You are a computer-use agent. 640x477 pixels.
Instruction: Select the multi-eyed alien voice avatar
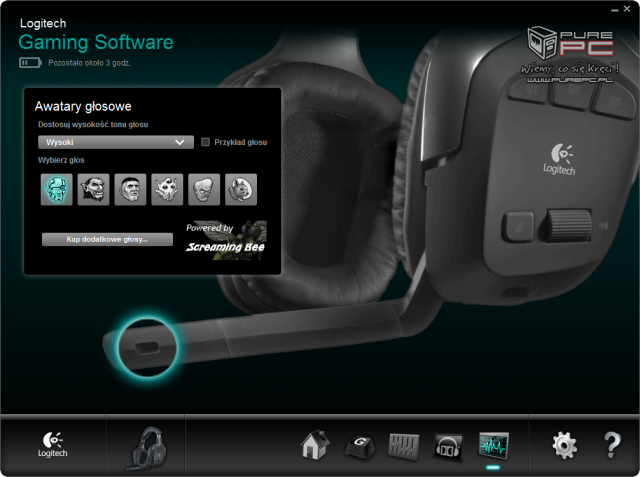167,189
